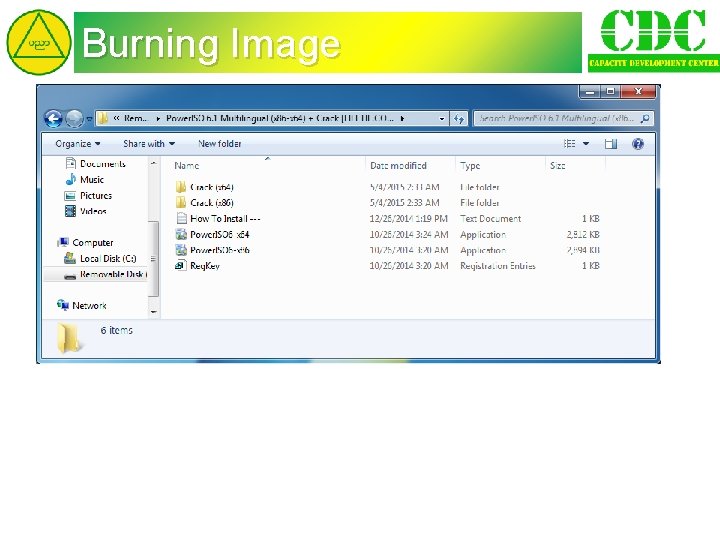Close the Explorer window
Image resolution: width=720 pixels, height=540 pixels.
638,91
